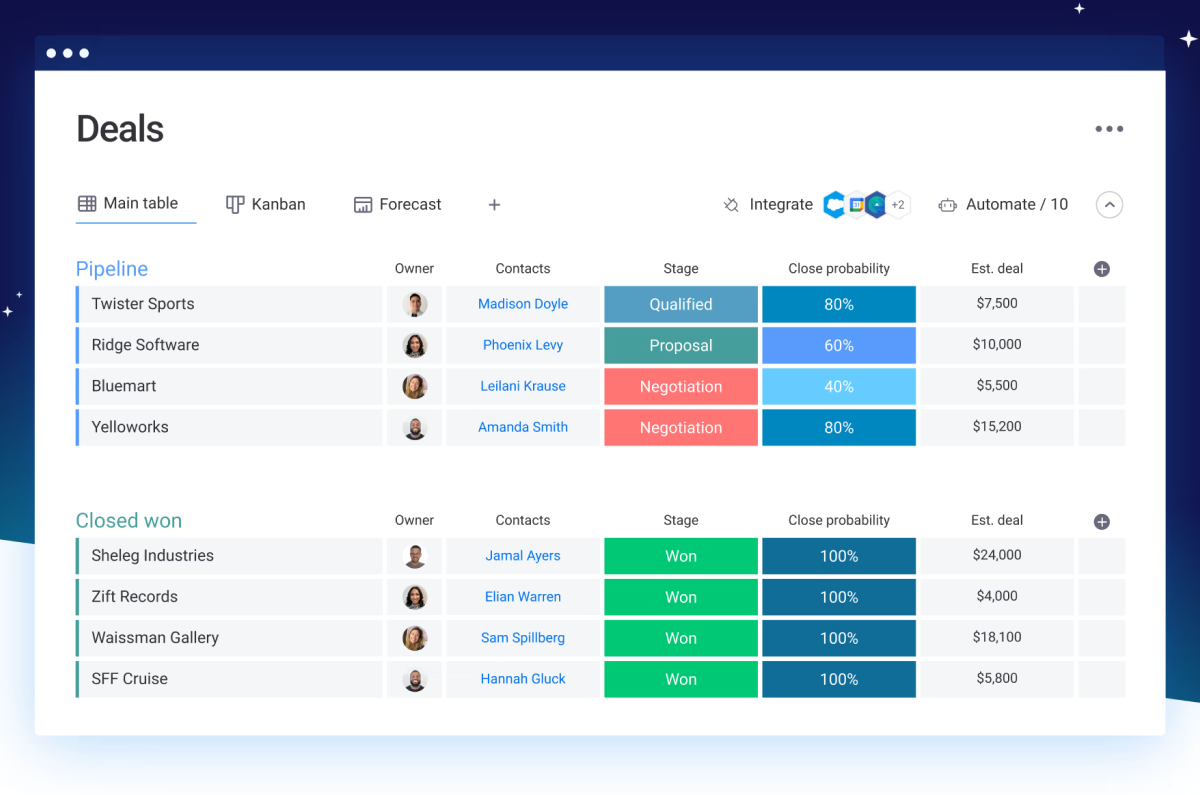1200x795 pixels.
Task: Set Ridge Software 60% close probability
Action: tap(839, 346)
